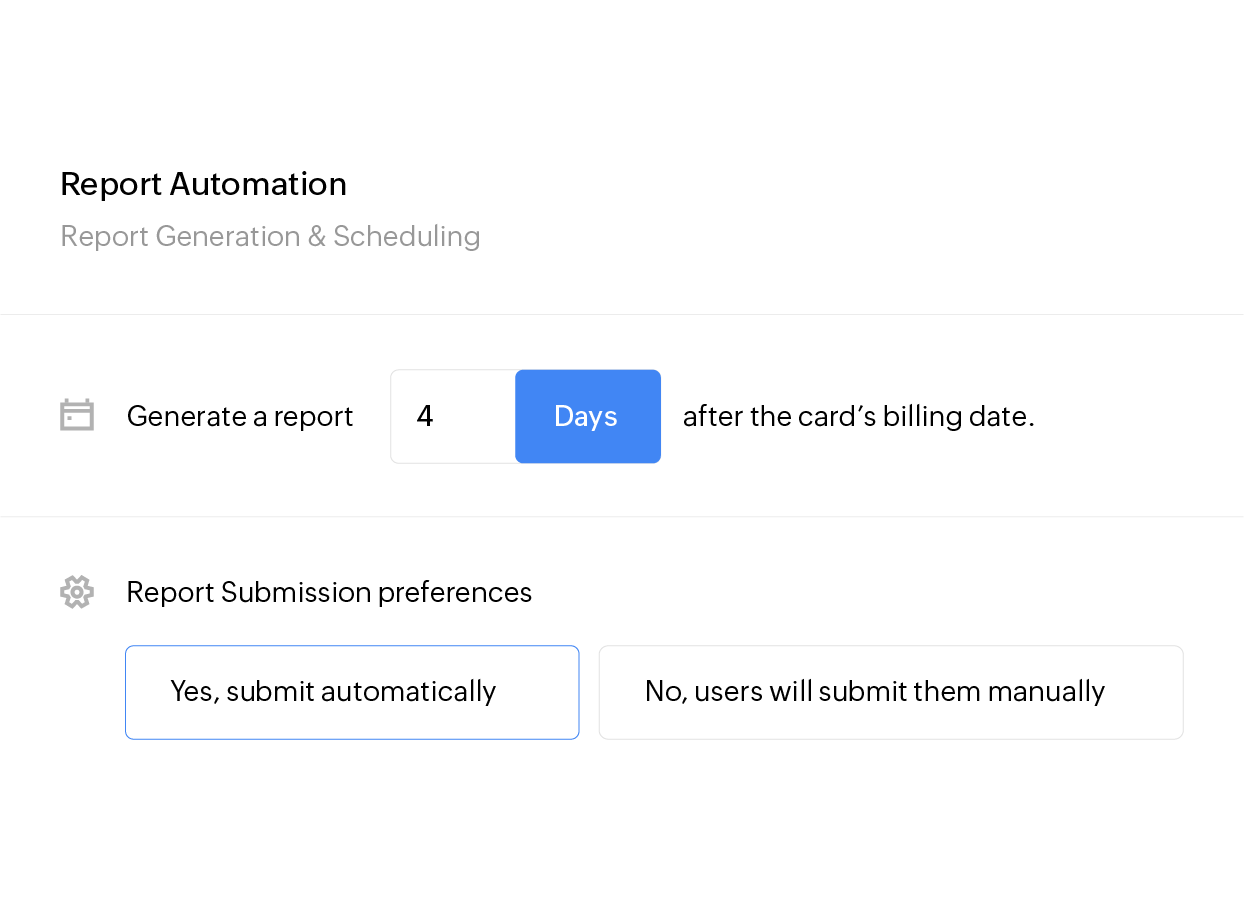This screenshot has width=1244, height=917.
Task: Change the time unit currently set to Days
Action: (587, 416)
